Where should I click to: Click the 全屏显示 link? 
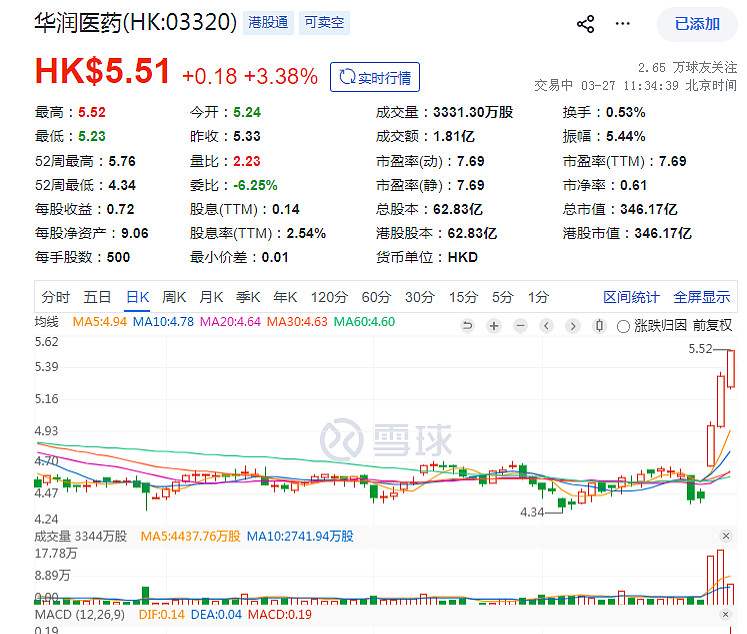click(702, 297)
